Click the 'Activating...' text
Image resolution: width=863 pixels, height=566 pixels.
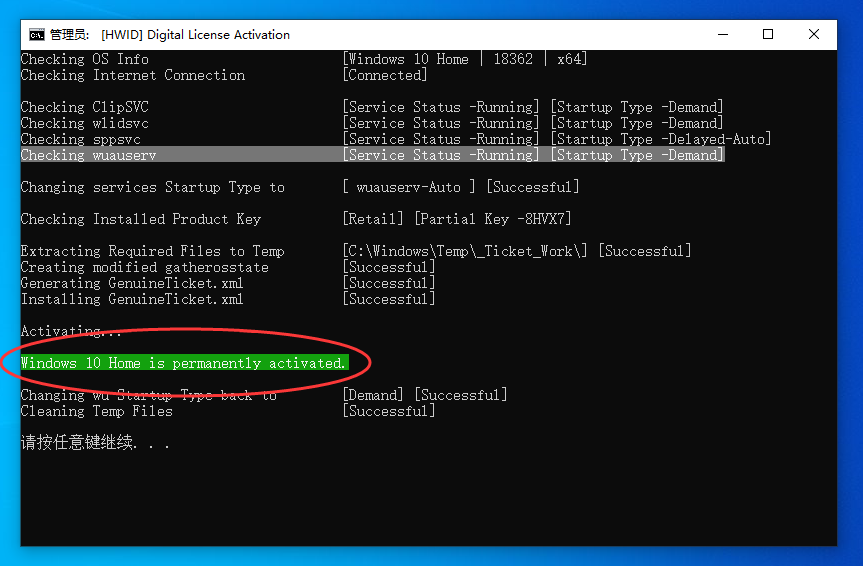click(71, 331)
